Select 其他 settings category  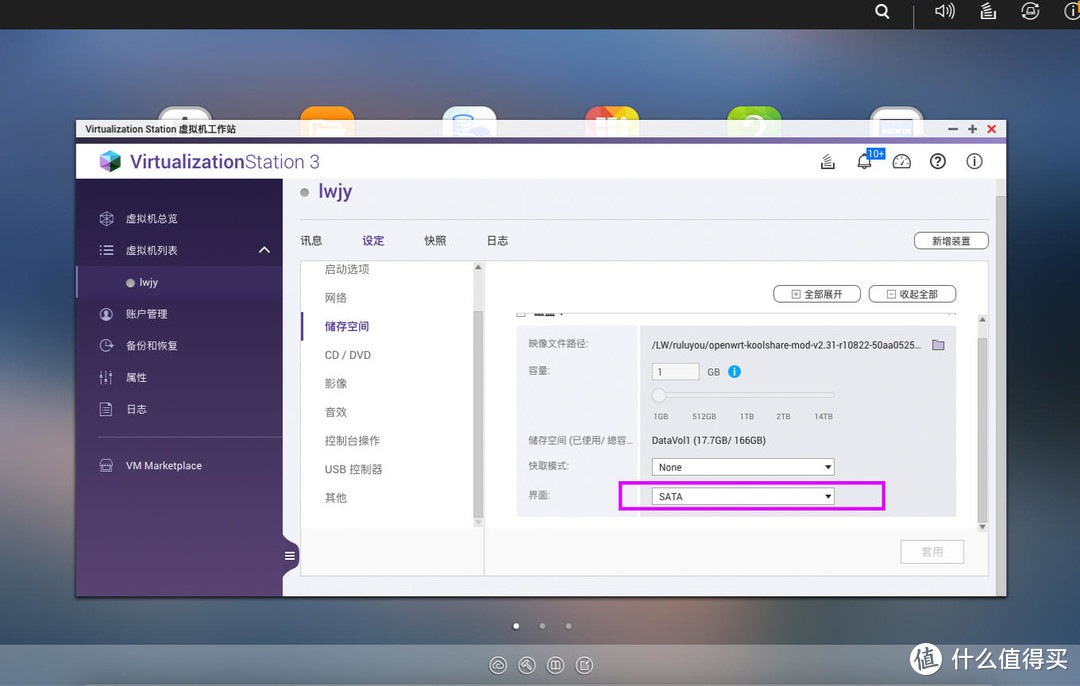(336, 498)
